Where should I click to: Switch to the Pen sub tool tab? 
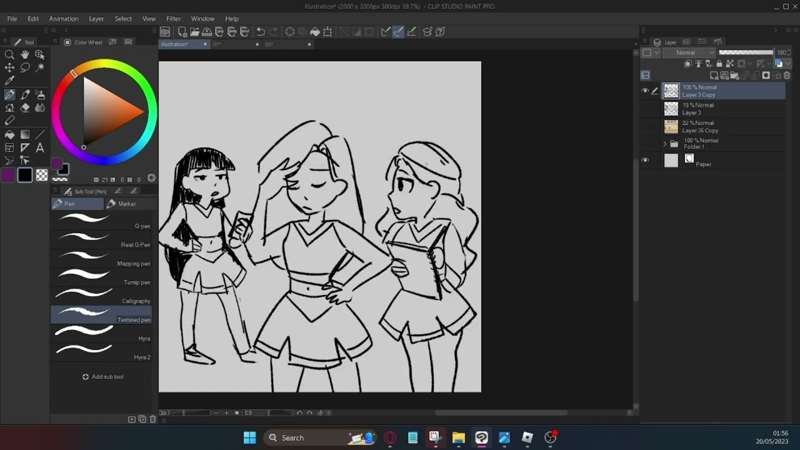pos(77,204)
